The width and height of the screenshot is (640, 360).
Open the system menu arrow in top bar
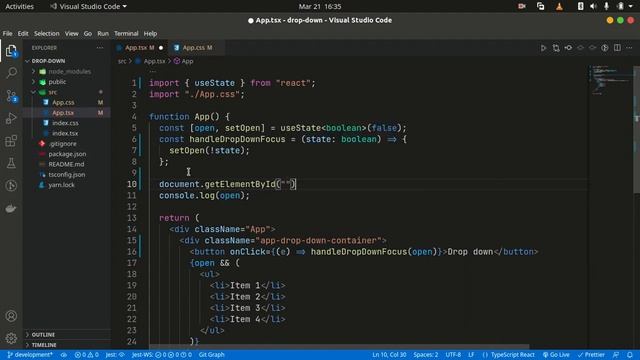click(x=631, y=6)
